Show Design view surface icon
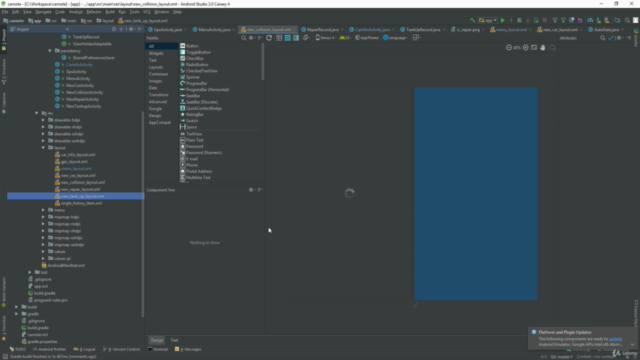640x360 pixels. click(x=279, y=38)
